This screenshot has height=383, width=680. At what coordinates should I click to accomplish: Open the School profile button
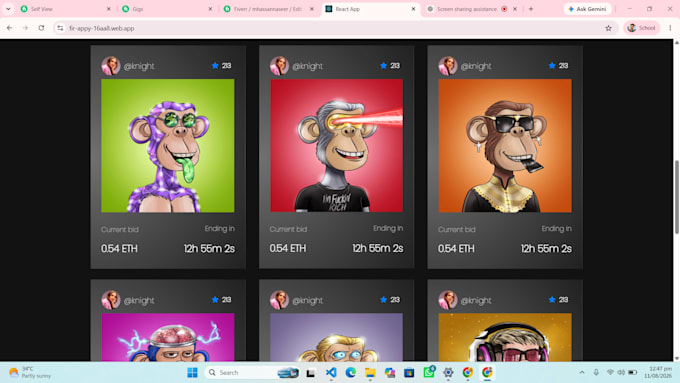tap(641, 28)
